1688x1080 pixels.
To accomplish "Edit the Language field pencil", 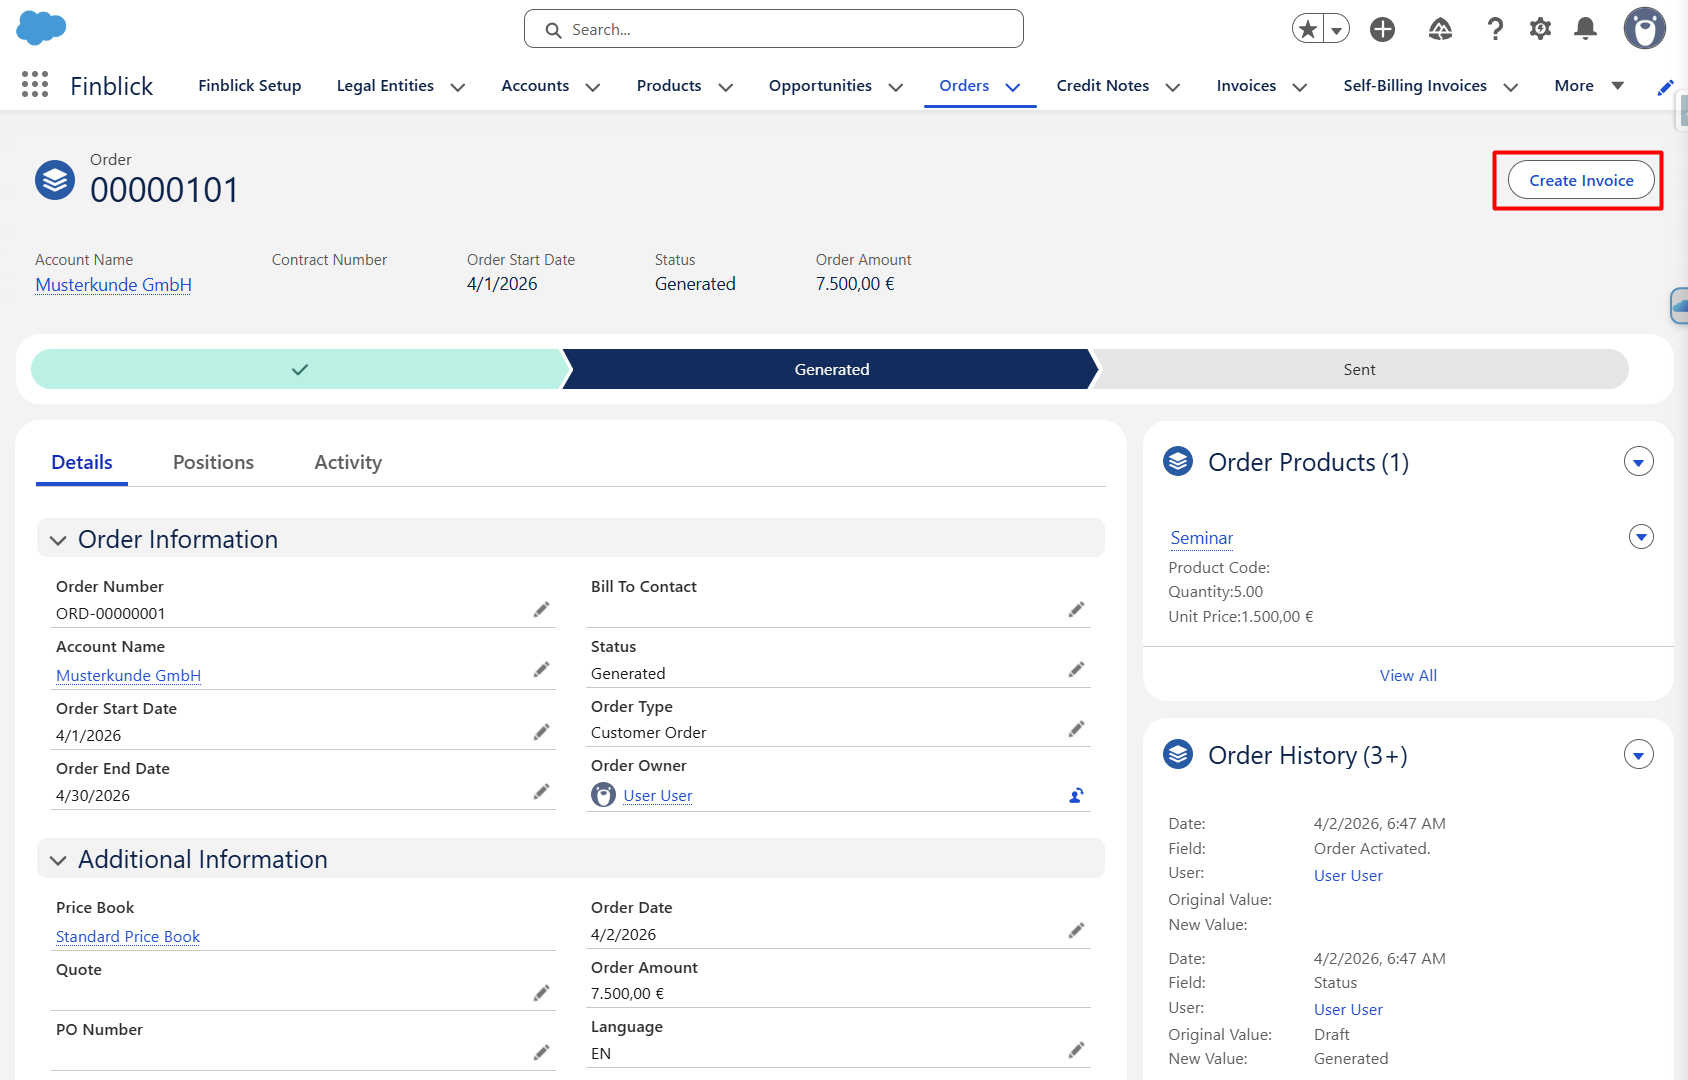I will (x=1076, y=1050).
